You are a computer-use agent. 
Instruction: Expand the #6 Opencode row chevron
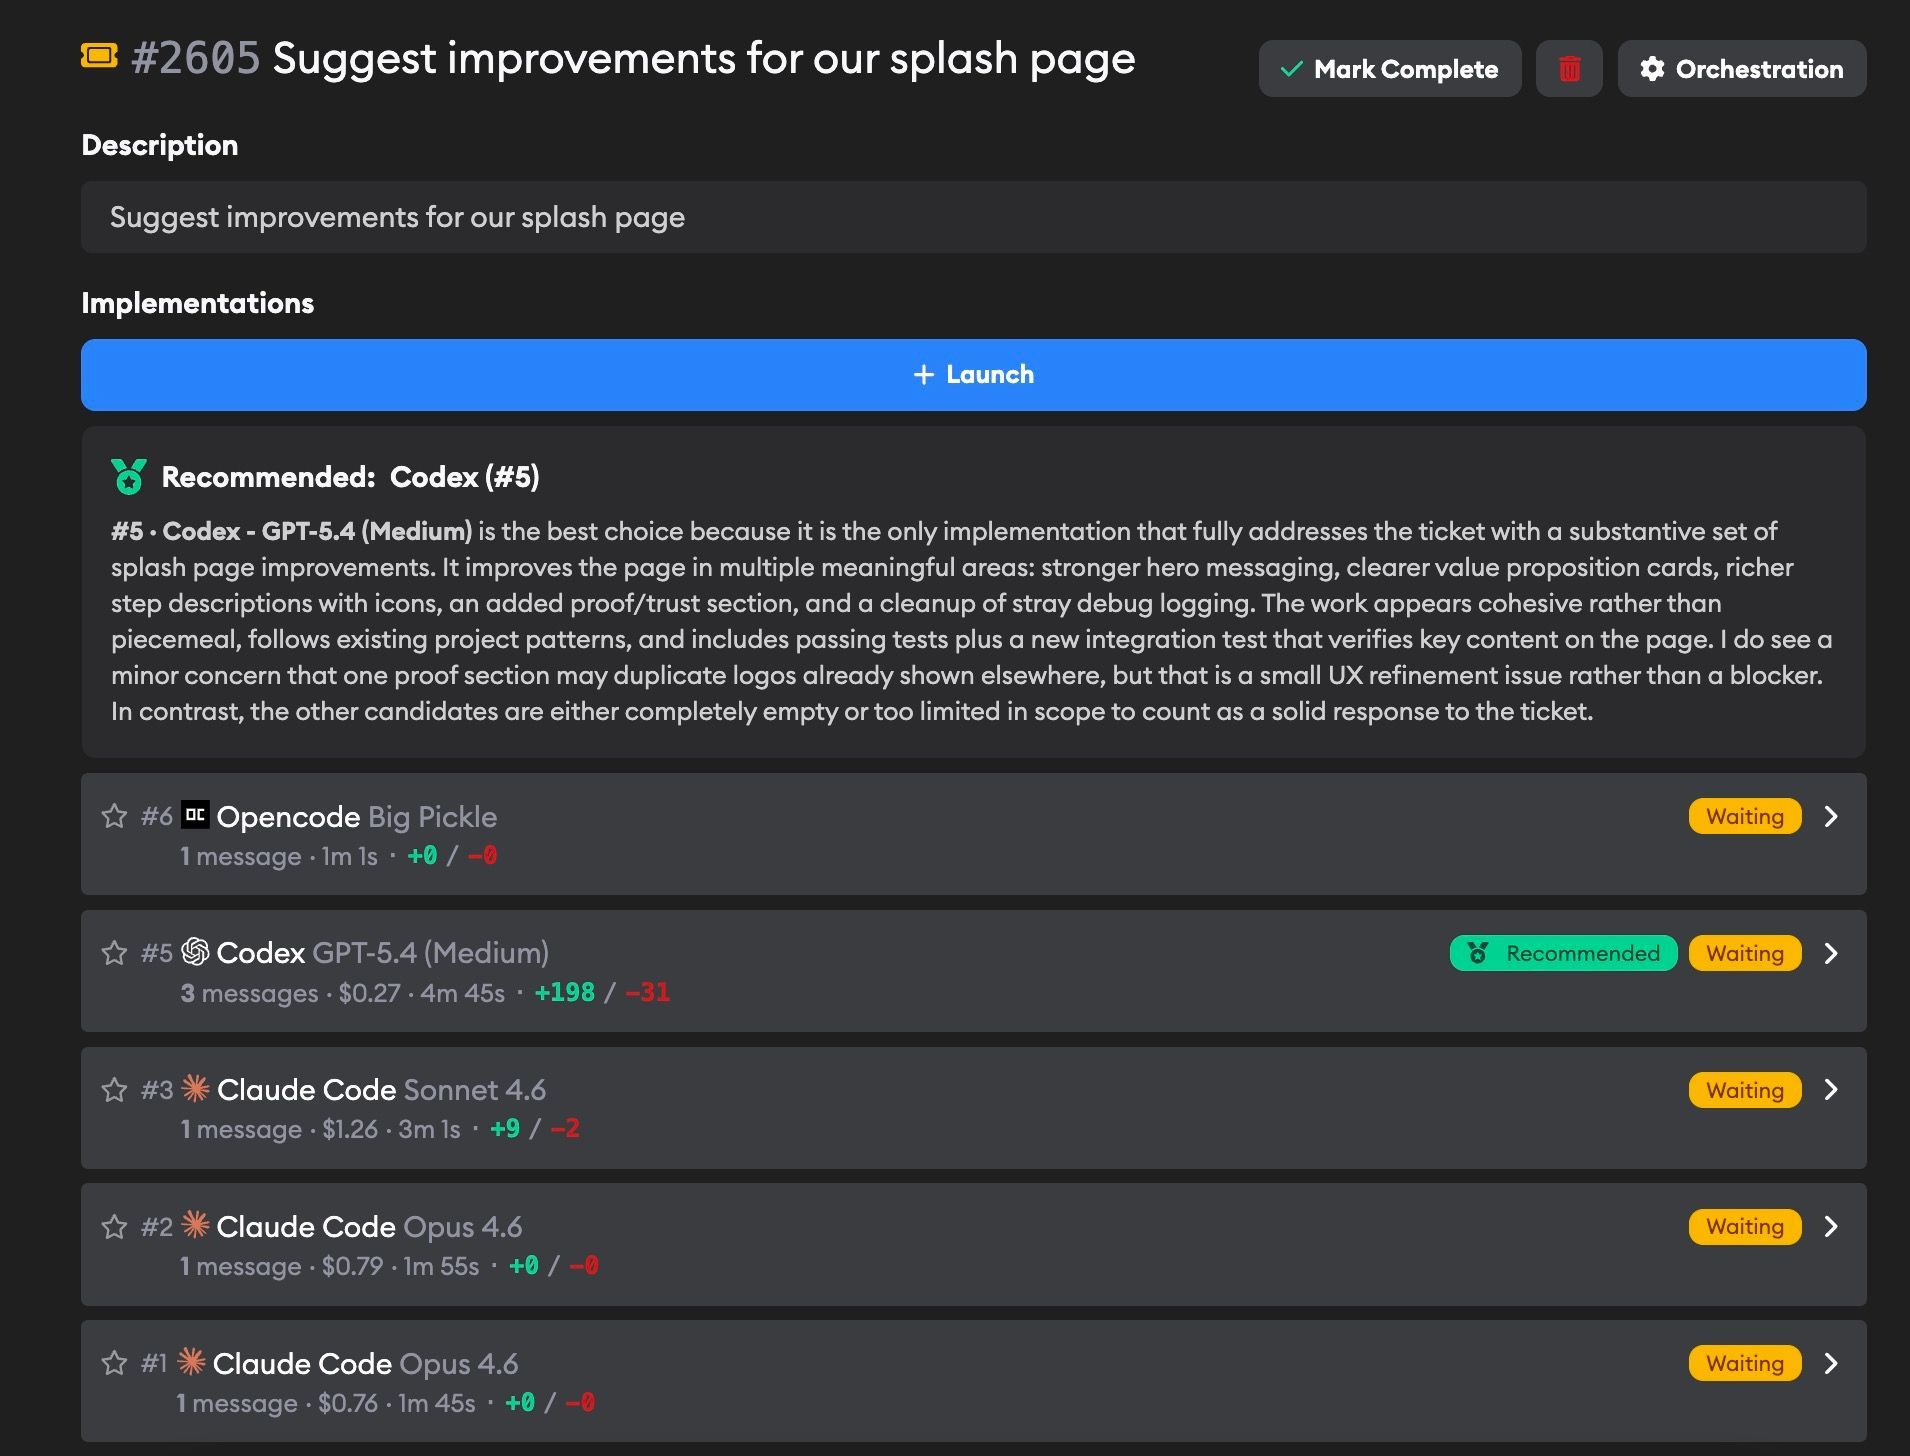(x=1831, y=816)
